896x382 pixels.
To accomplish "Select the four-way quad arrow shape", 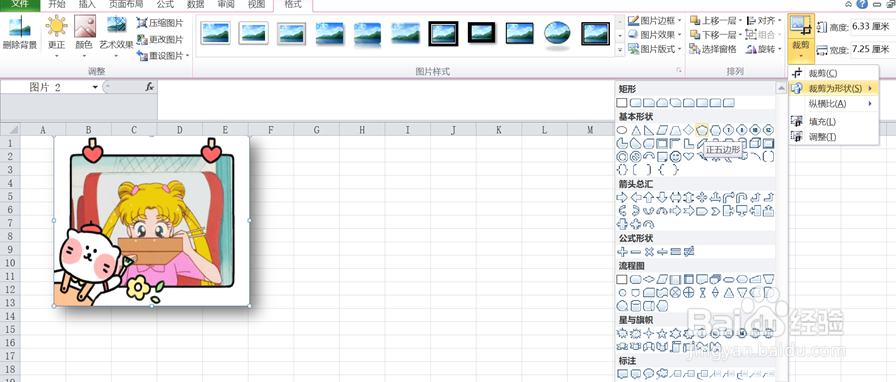I will click(x=702, y=197).
